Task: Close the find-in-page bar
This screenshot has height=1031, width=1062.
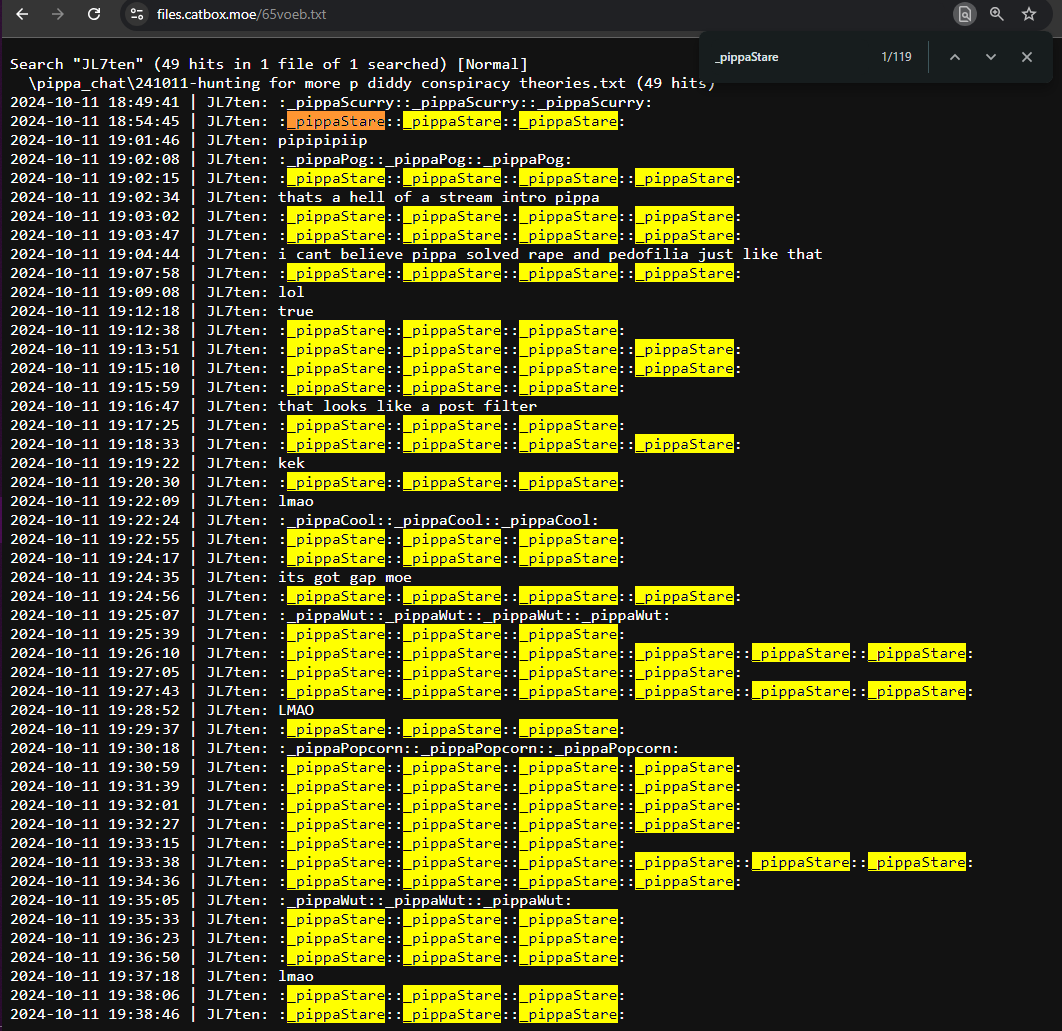Action: pyautogui.click(x=1027, y=57)
